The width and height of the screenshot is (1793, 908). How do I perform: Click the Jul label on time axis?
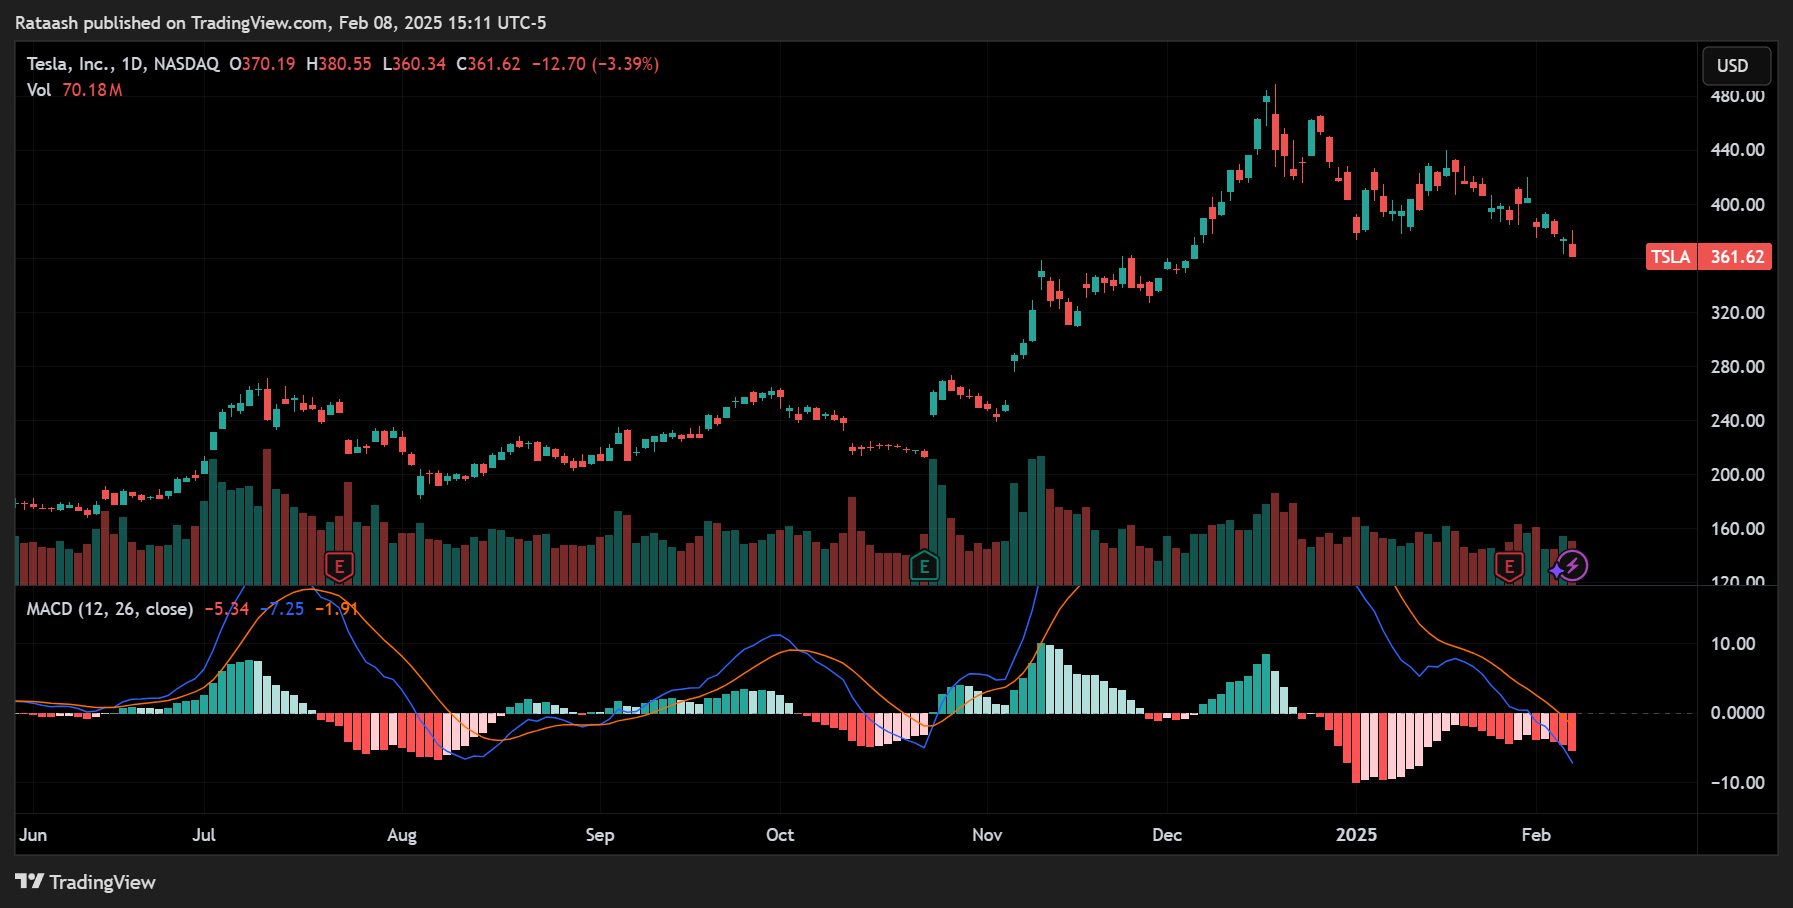[204, 835]
